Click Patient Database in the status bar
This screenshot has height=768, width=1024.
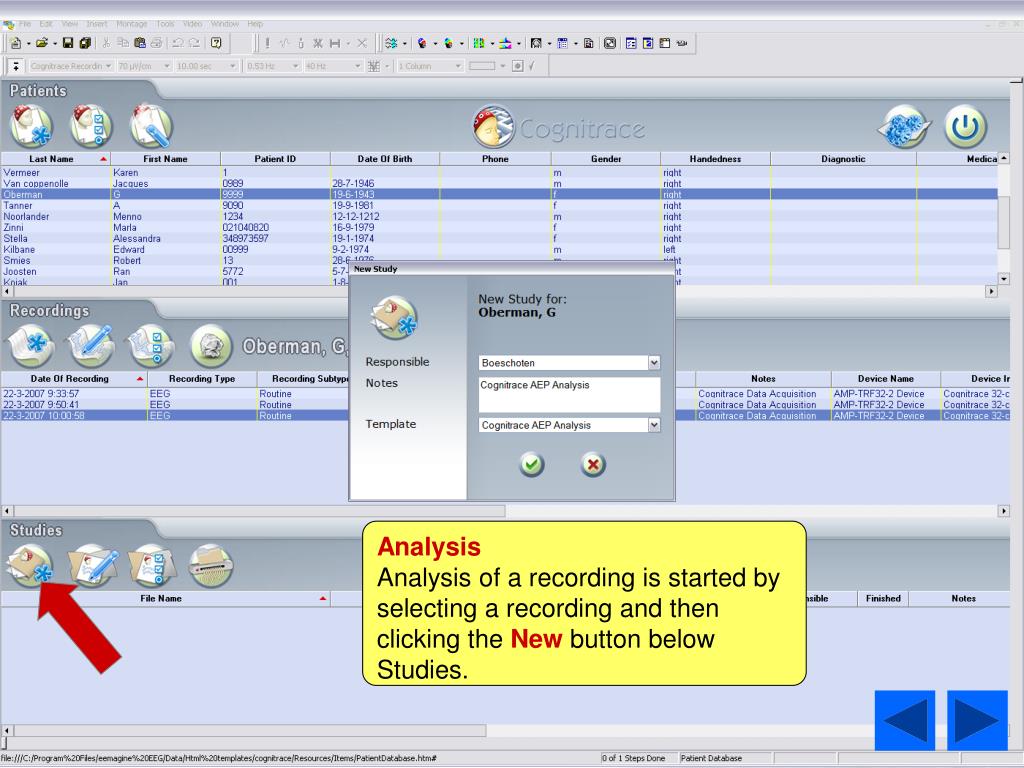(x=711, y=758)
